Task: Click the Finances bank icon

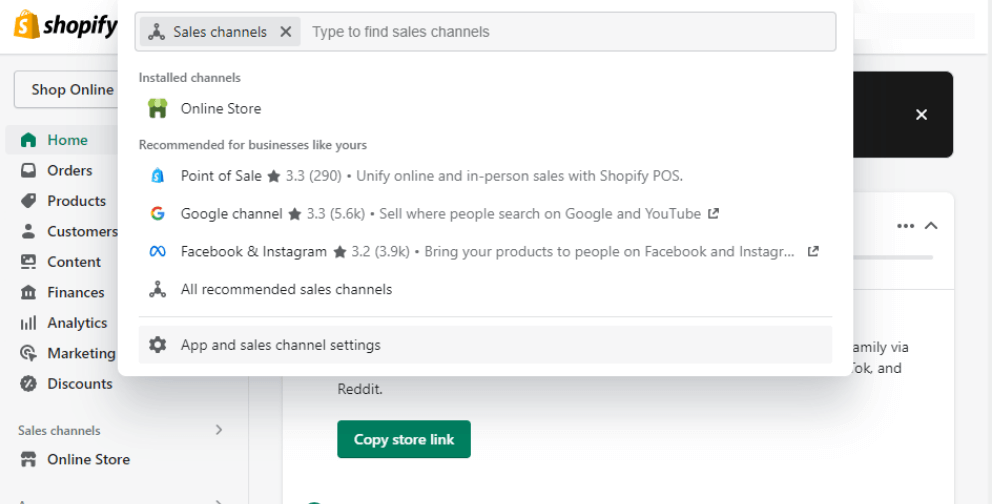Action: (28, 292)
